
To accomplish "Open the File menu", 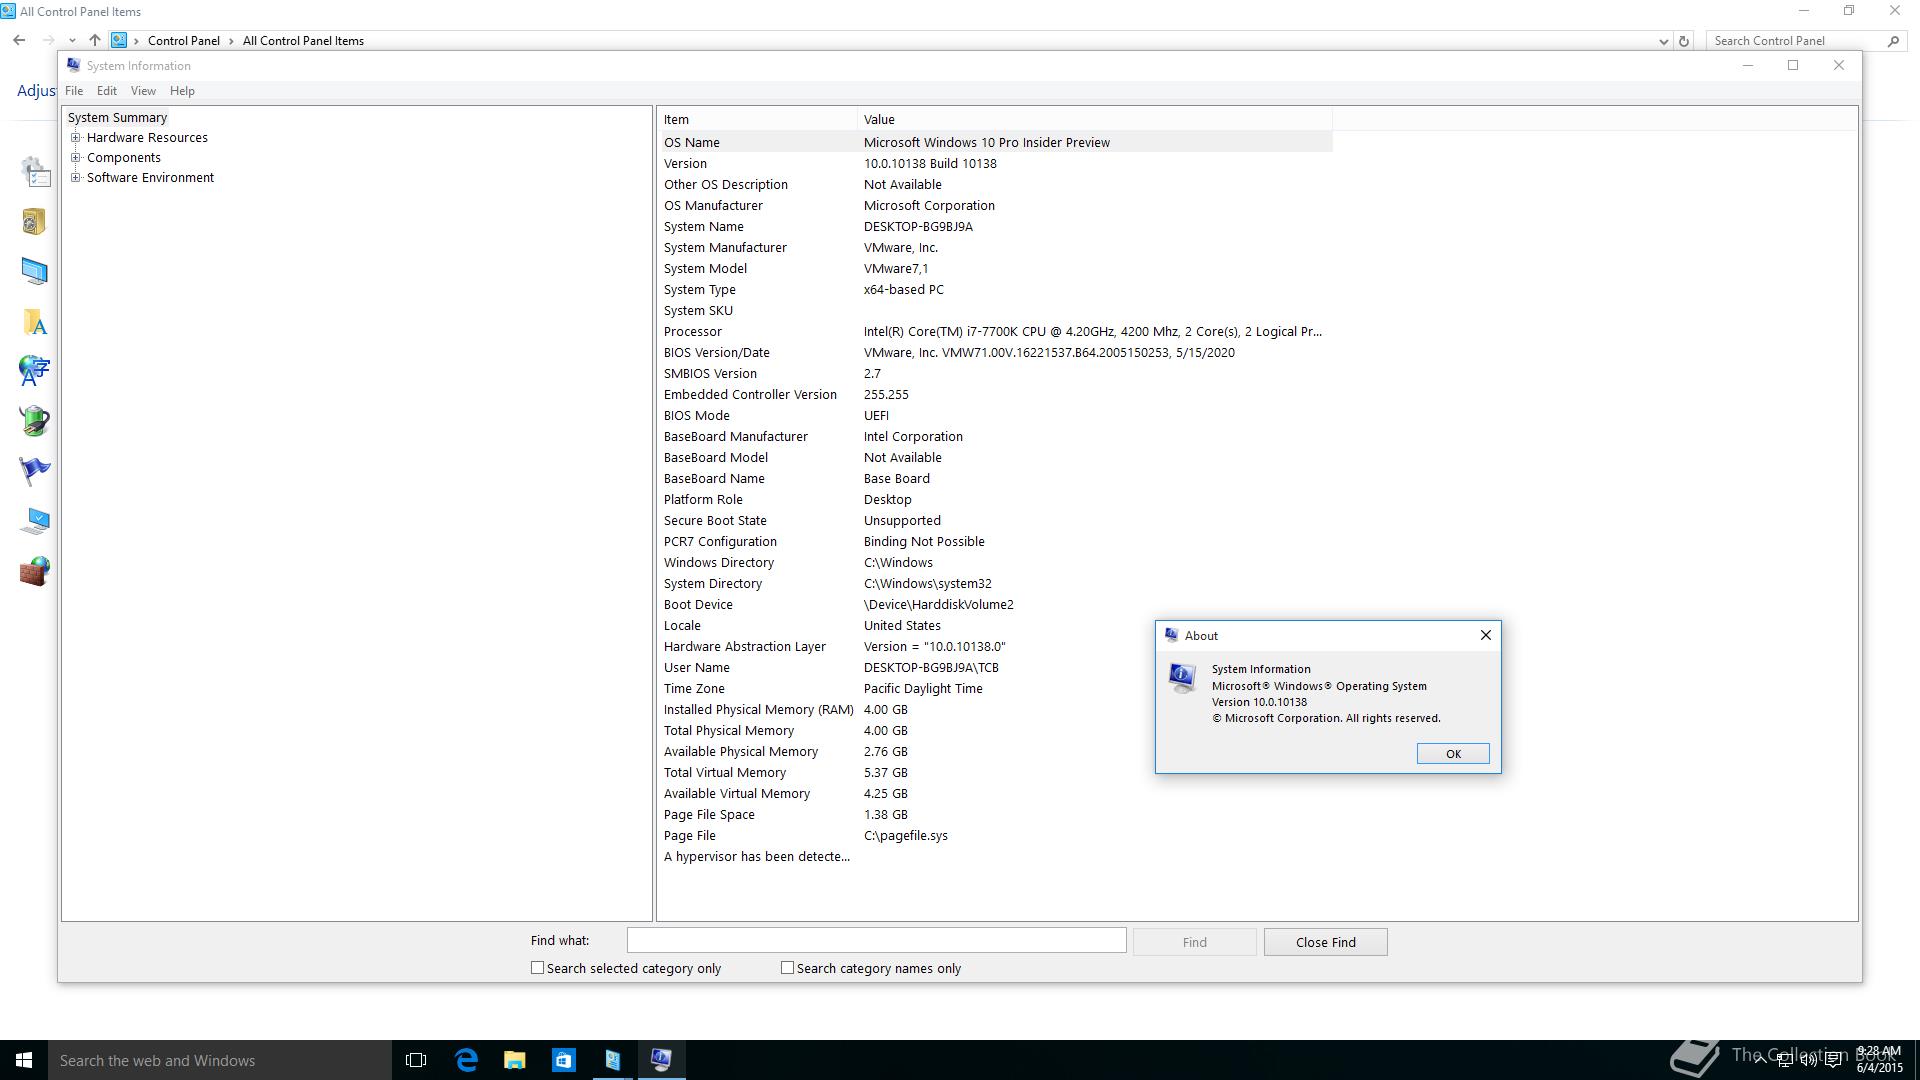I will point(74,91).
